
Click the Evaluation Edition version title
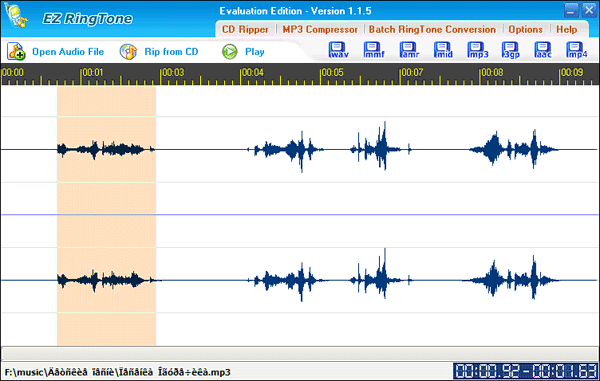(x=295, y=11)
